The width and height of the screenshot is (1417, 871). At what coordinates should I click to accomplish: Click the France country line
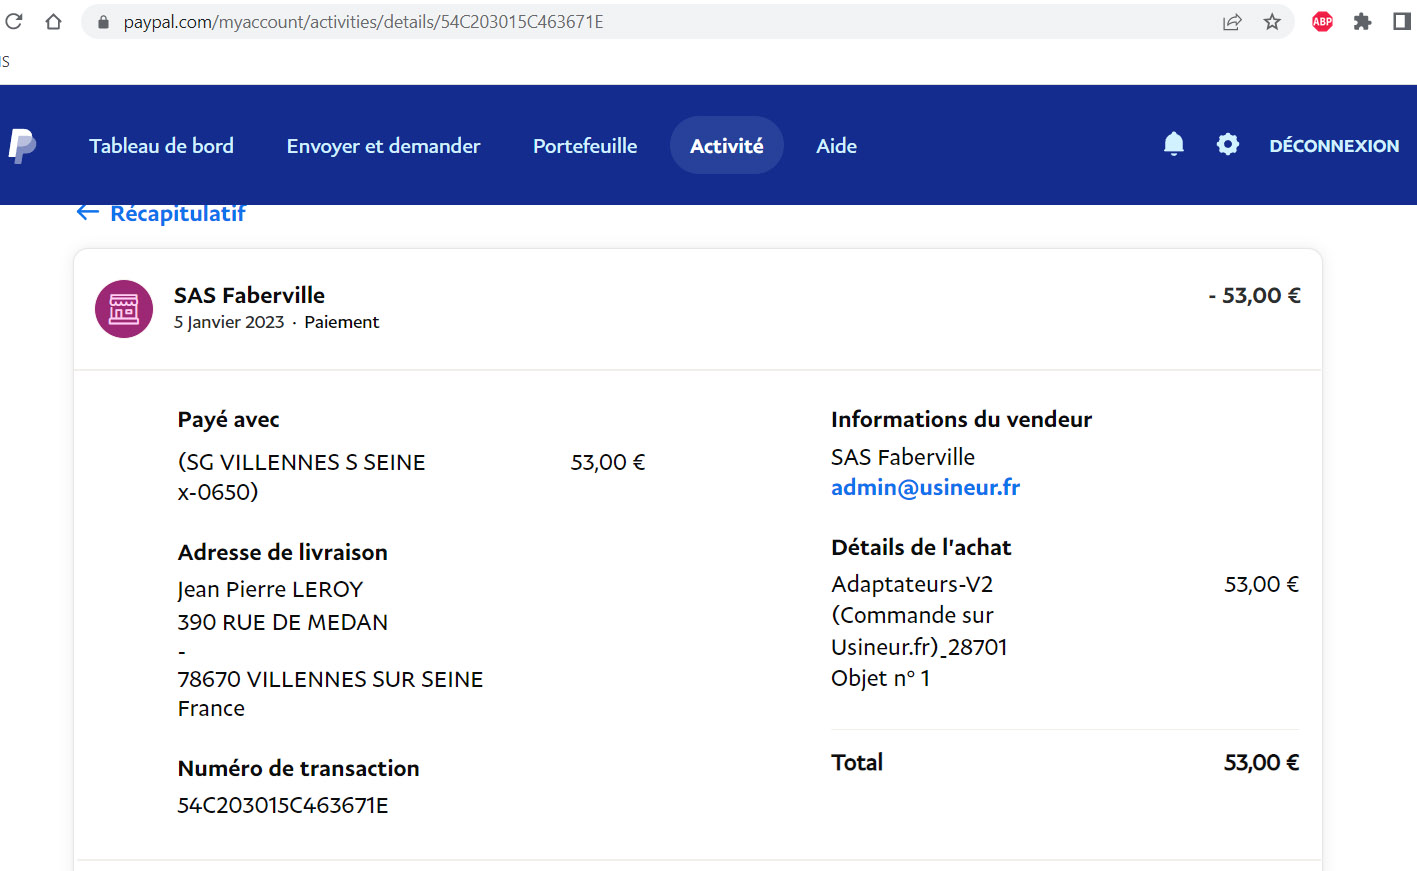[x=211, y=708]
